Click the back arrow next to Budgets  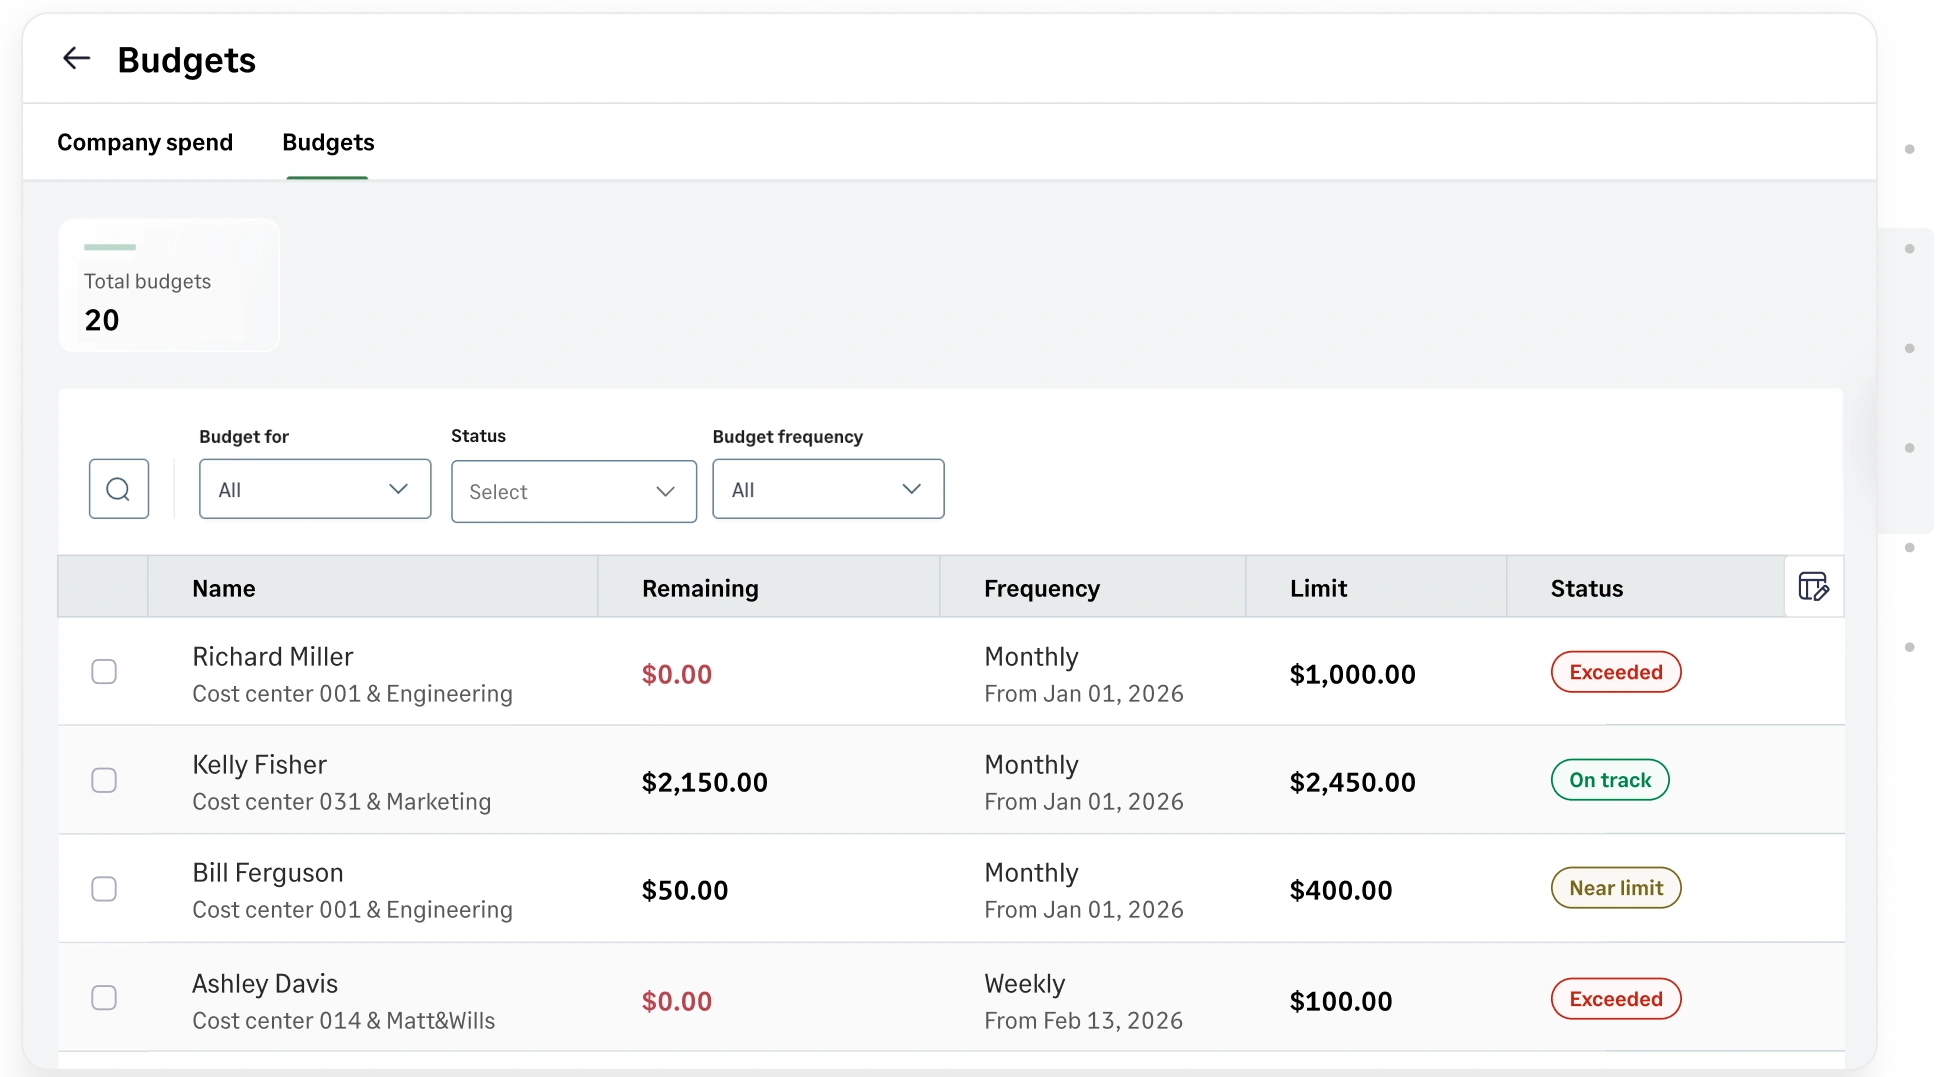(x=76, y=58)
